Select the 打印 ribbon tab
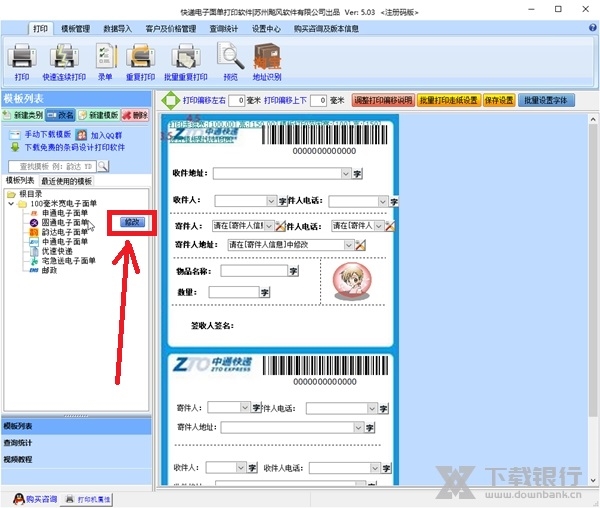Viewport: 600px width, 508px height. pos(40,29)
